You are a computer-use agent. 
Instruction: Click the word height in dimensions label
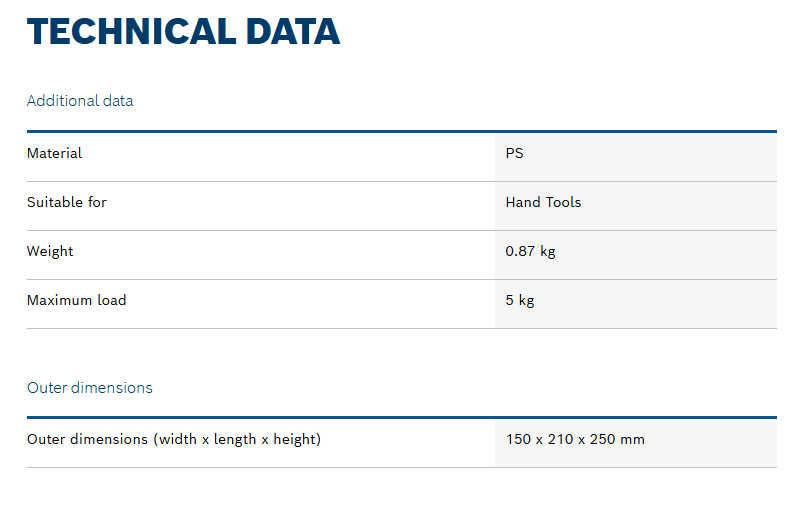pyautogui.click(x=295, y=439)
